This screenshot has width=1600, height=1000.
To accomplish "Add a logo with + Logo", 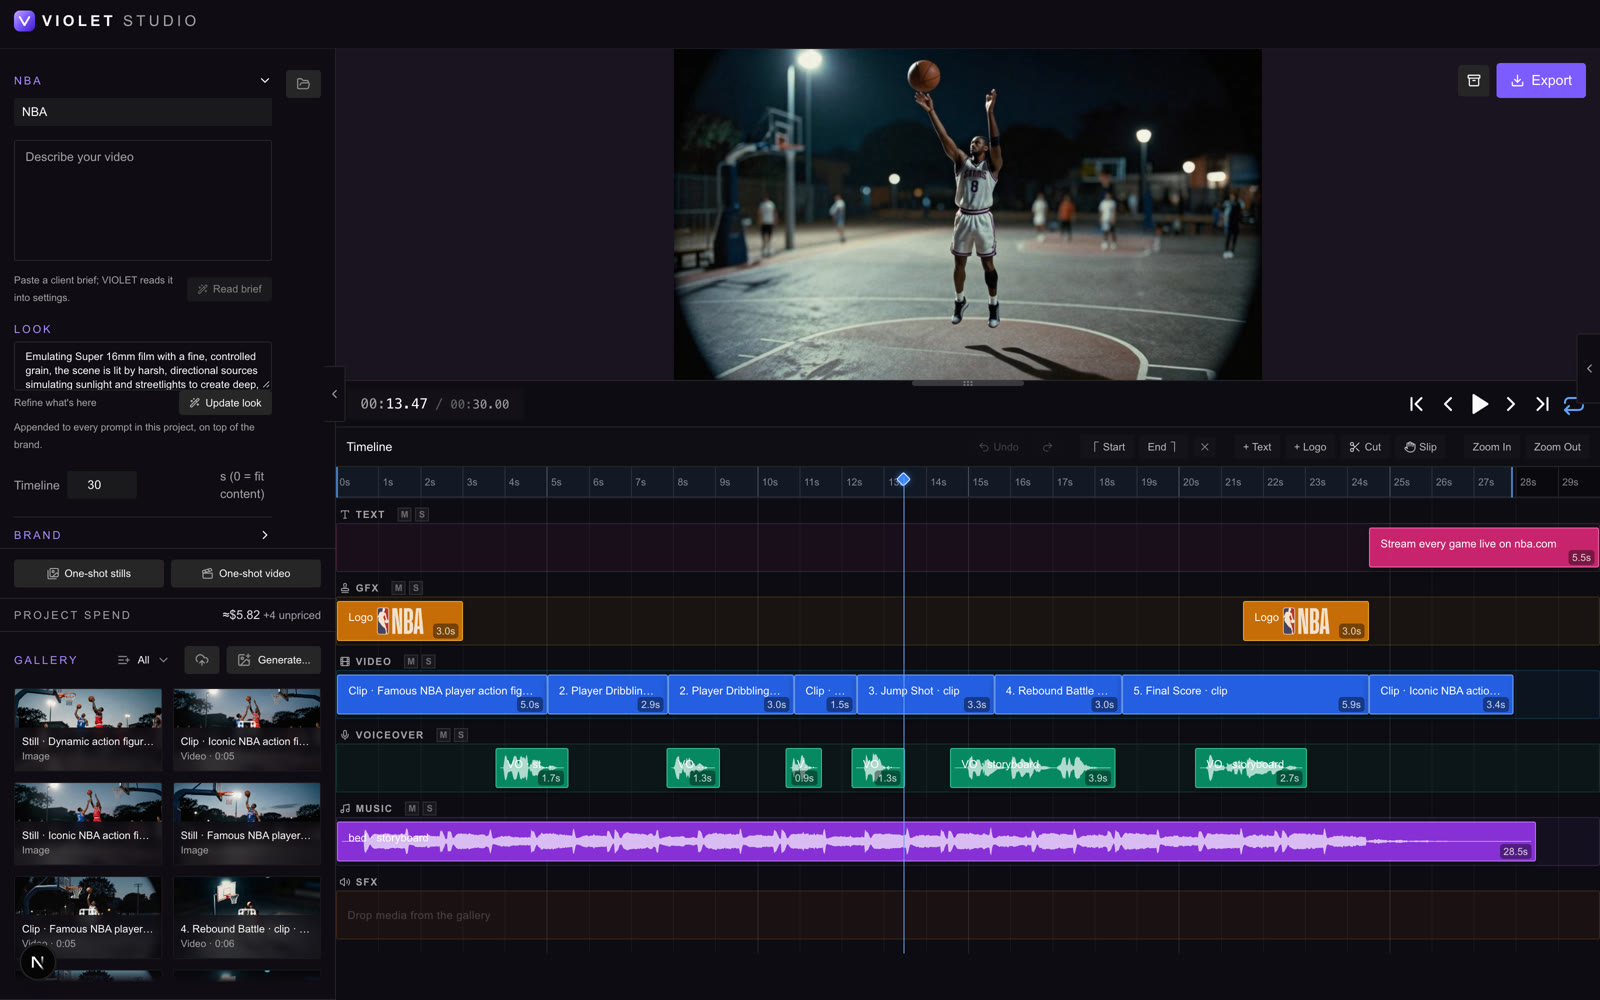I will (x=1310, y=447).
